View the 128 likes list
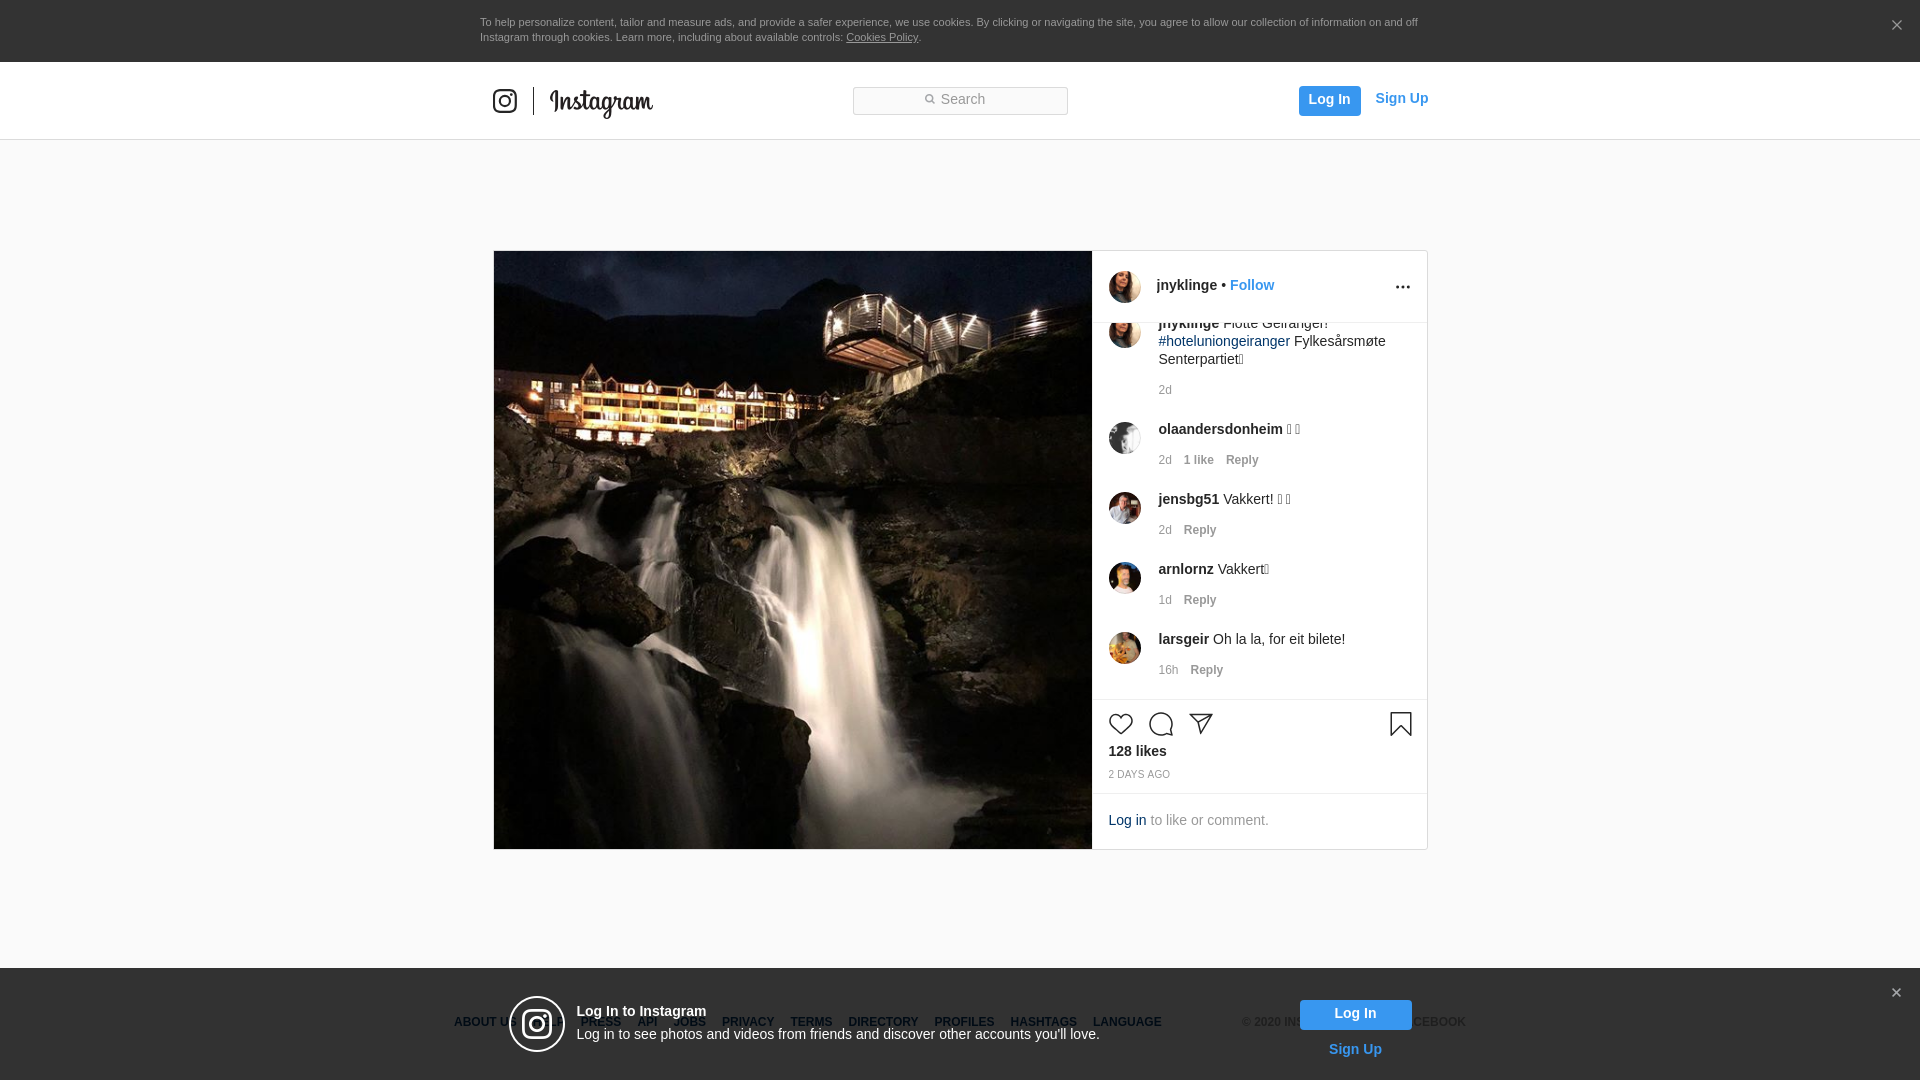The height and width of the screenshot is (1080, 1920). 1137,751
